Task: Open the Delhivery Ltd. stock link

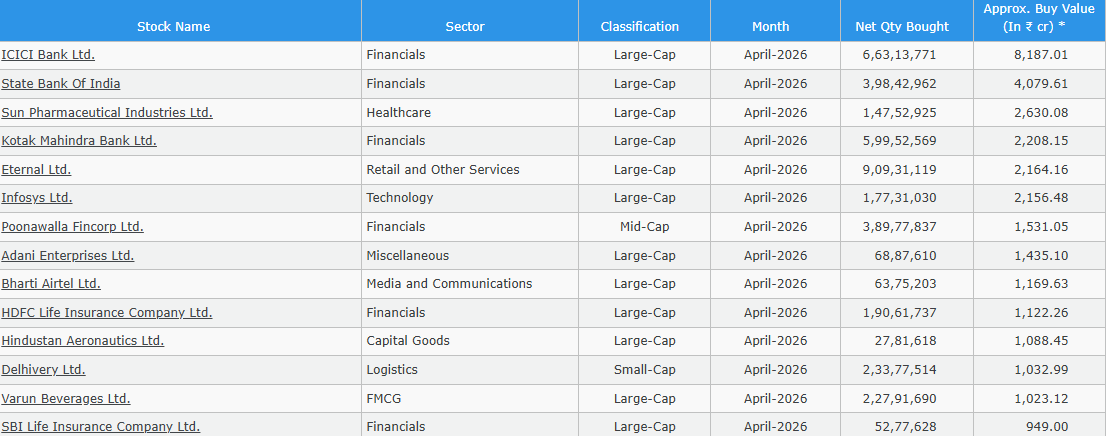Action: pos(44,370)
